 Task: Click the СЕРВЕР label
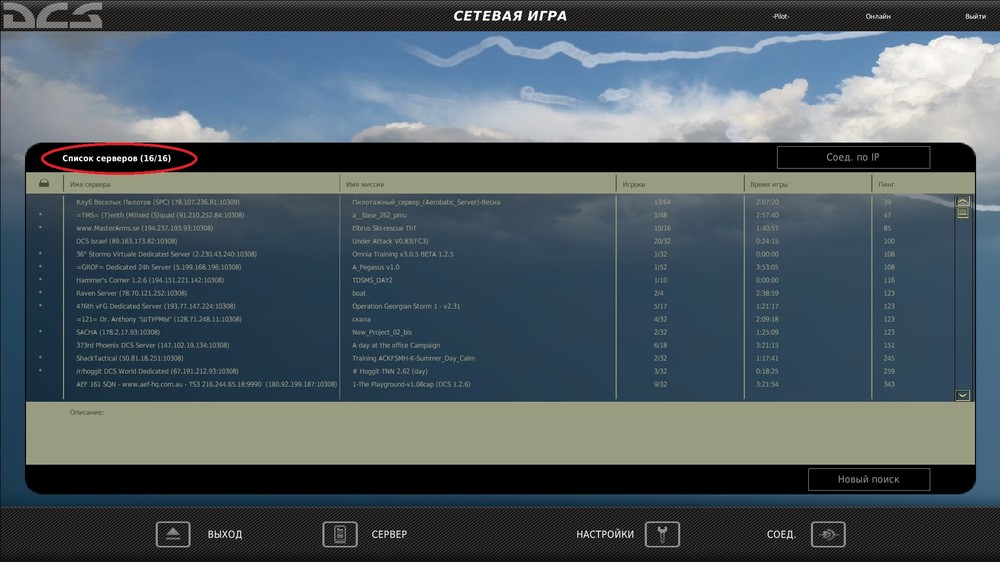coord(389,535)
